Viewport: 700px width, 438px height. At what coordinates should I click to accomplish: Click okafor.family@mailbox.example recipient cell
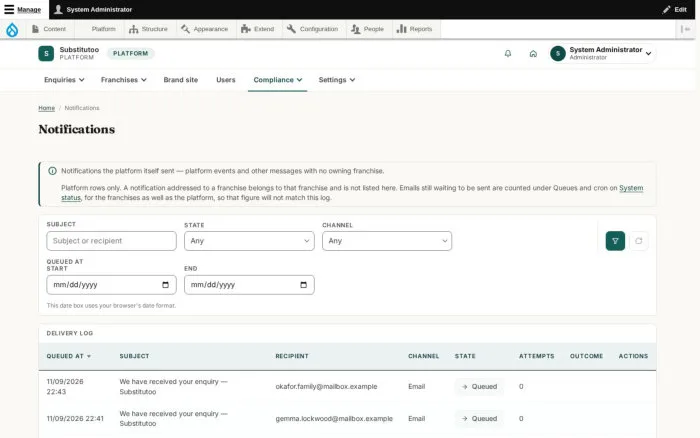coord(326,387)
